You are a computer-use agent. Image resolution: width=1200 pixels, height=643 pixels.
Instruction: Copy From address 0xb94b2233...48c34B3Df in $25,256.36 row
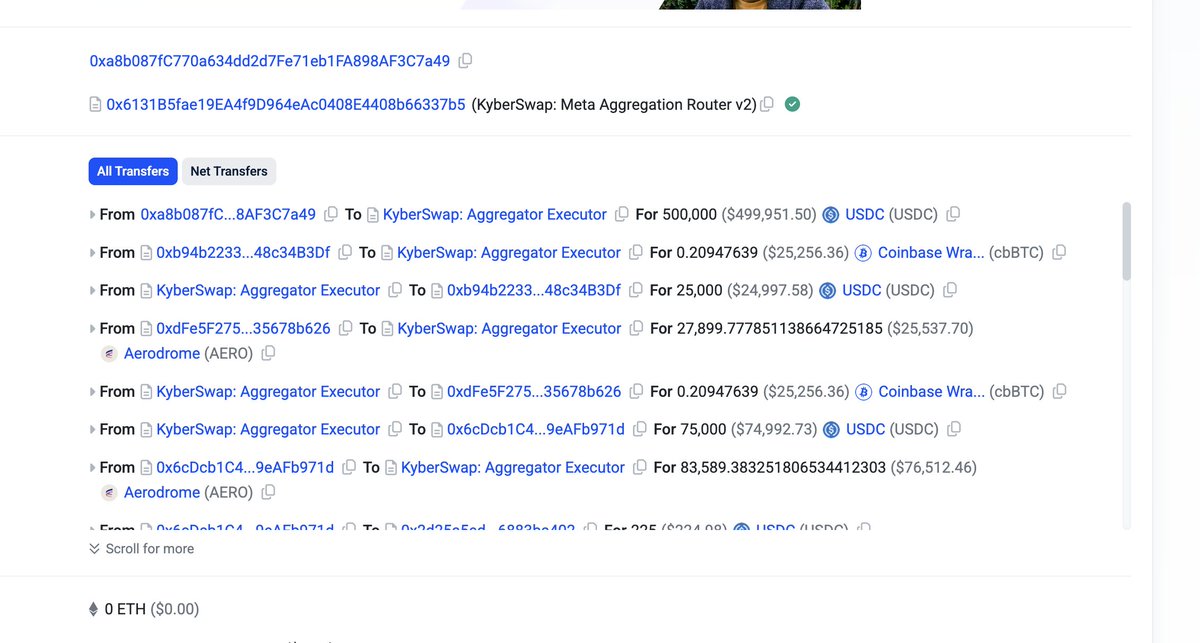pos(345,252)
